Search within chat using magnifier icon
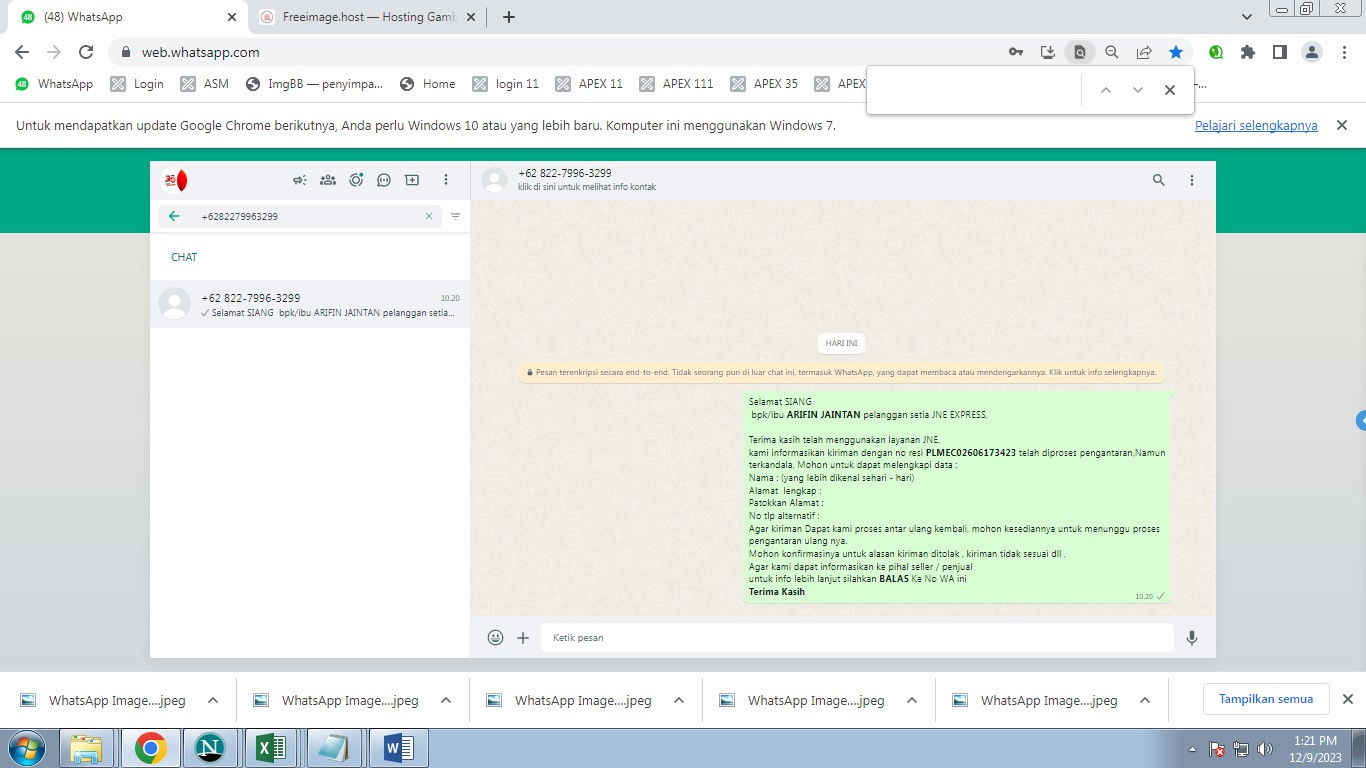Image resolution: width=1366 pixels, height=768 pixels. (x=1159, y=180)
